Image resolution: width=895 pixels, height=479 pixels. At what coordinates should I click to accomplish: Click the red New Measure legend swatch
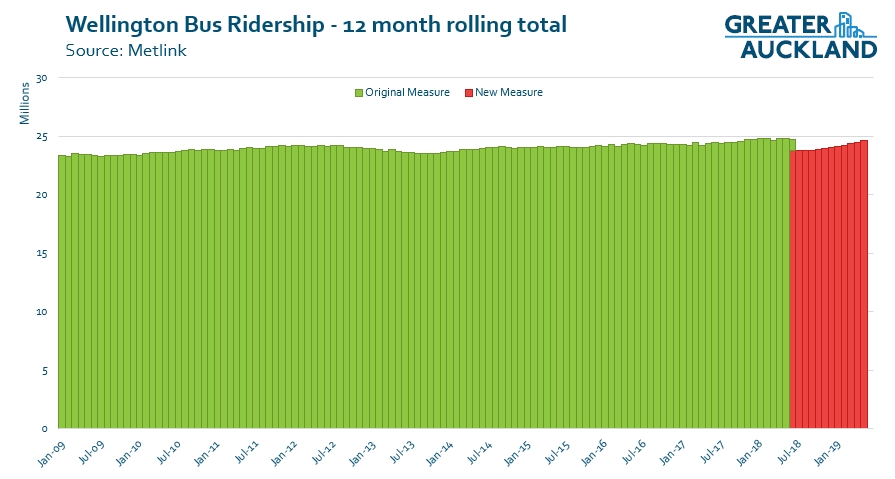tap(467, 93)
